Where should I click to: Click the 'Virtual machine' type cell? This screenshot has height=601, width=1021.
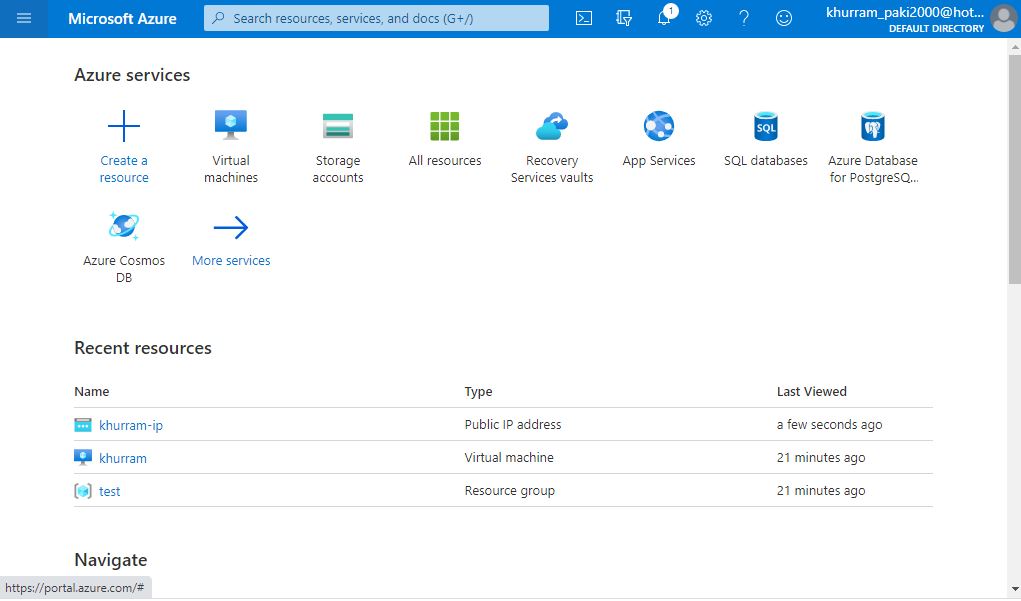509,458
